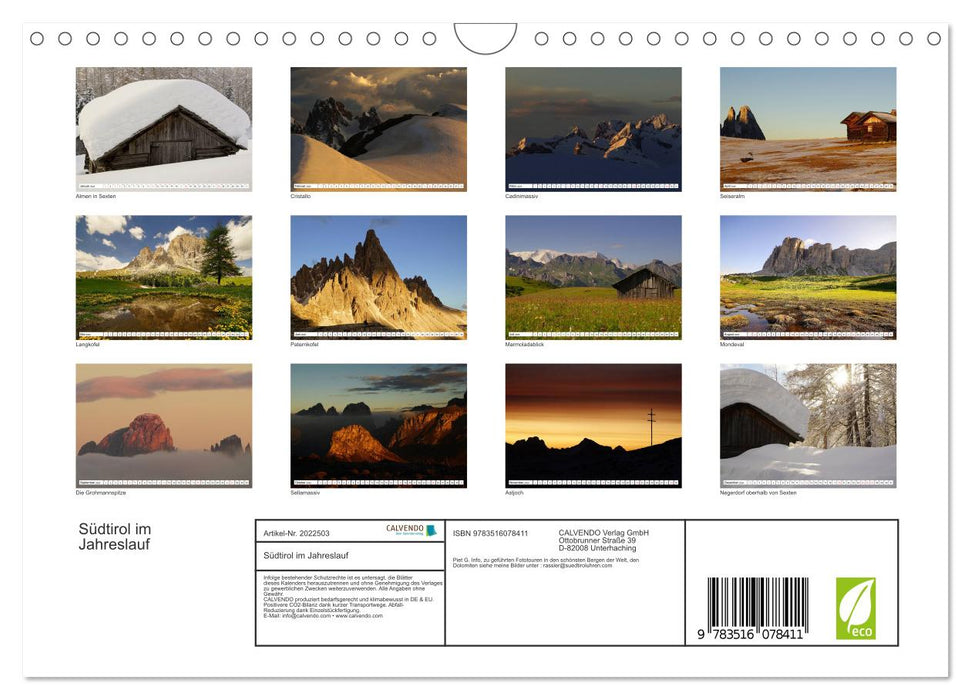Viewport: 971px width, 700px height.
Task: Click the Astjoch sunset photo
Action: [593, 425]
